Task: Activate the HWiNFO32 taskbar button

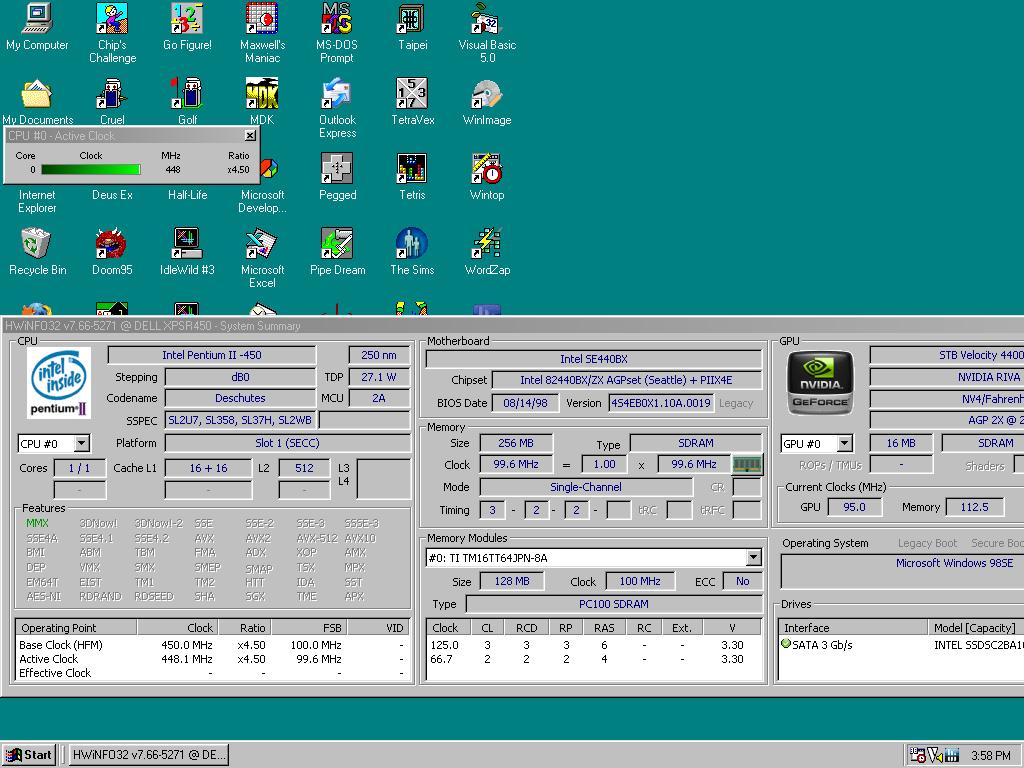Action: (x=148, y=755)
